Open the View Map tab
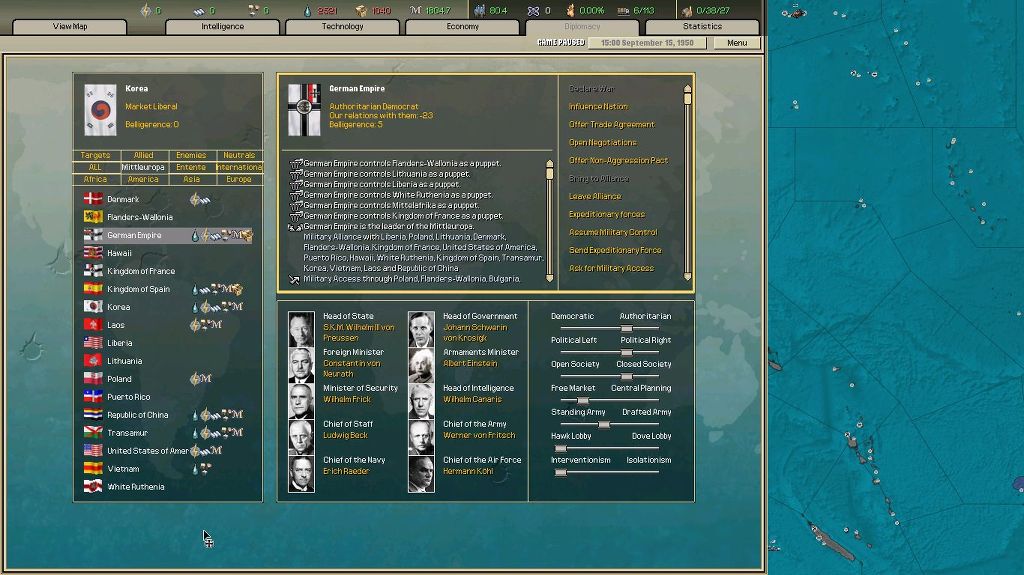Screen dimensions: 1024x575 (x=70, y=27)
